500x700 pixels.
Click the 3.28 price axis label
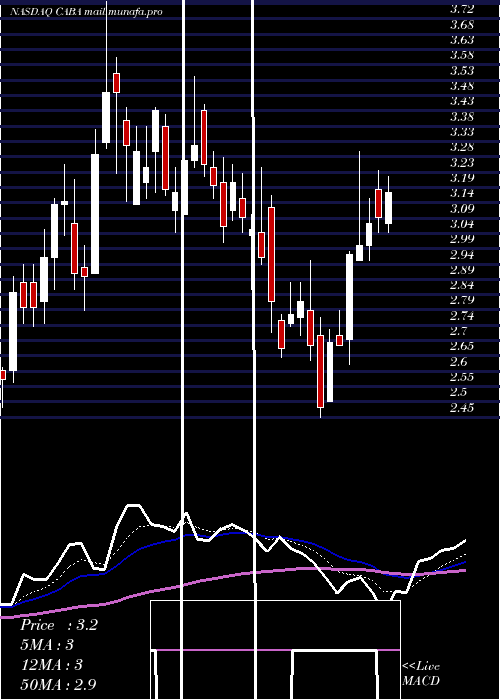pyautogui.click(x=462, y=147)
